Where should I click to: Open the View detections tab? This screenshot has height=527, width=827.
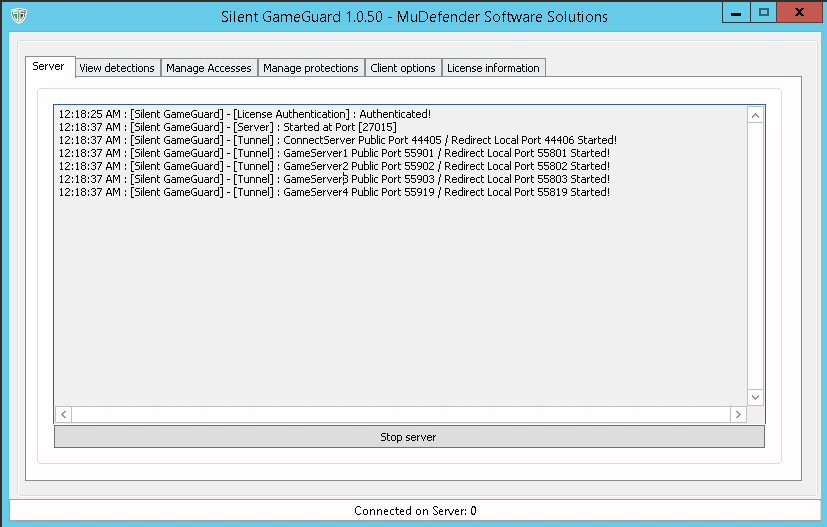[x=117, y=68]
